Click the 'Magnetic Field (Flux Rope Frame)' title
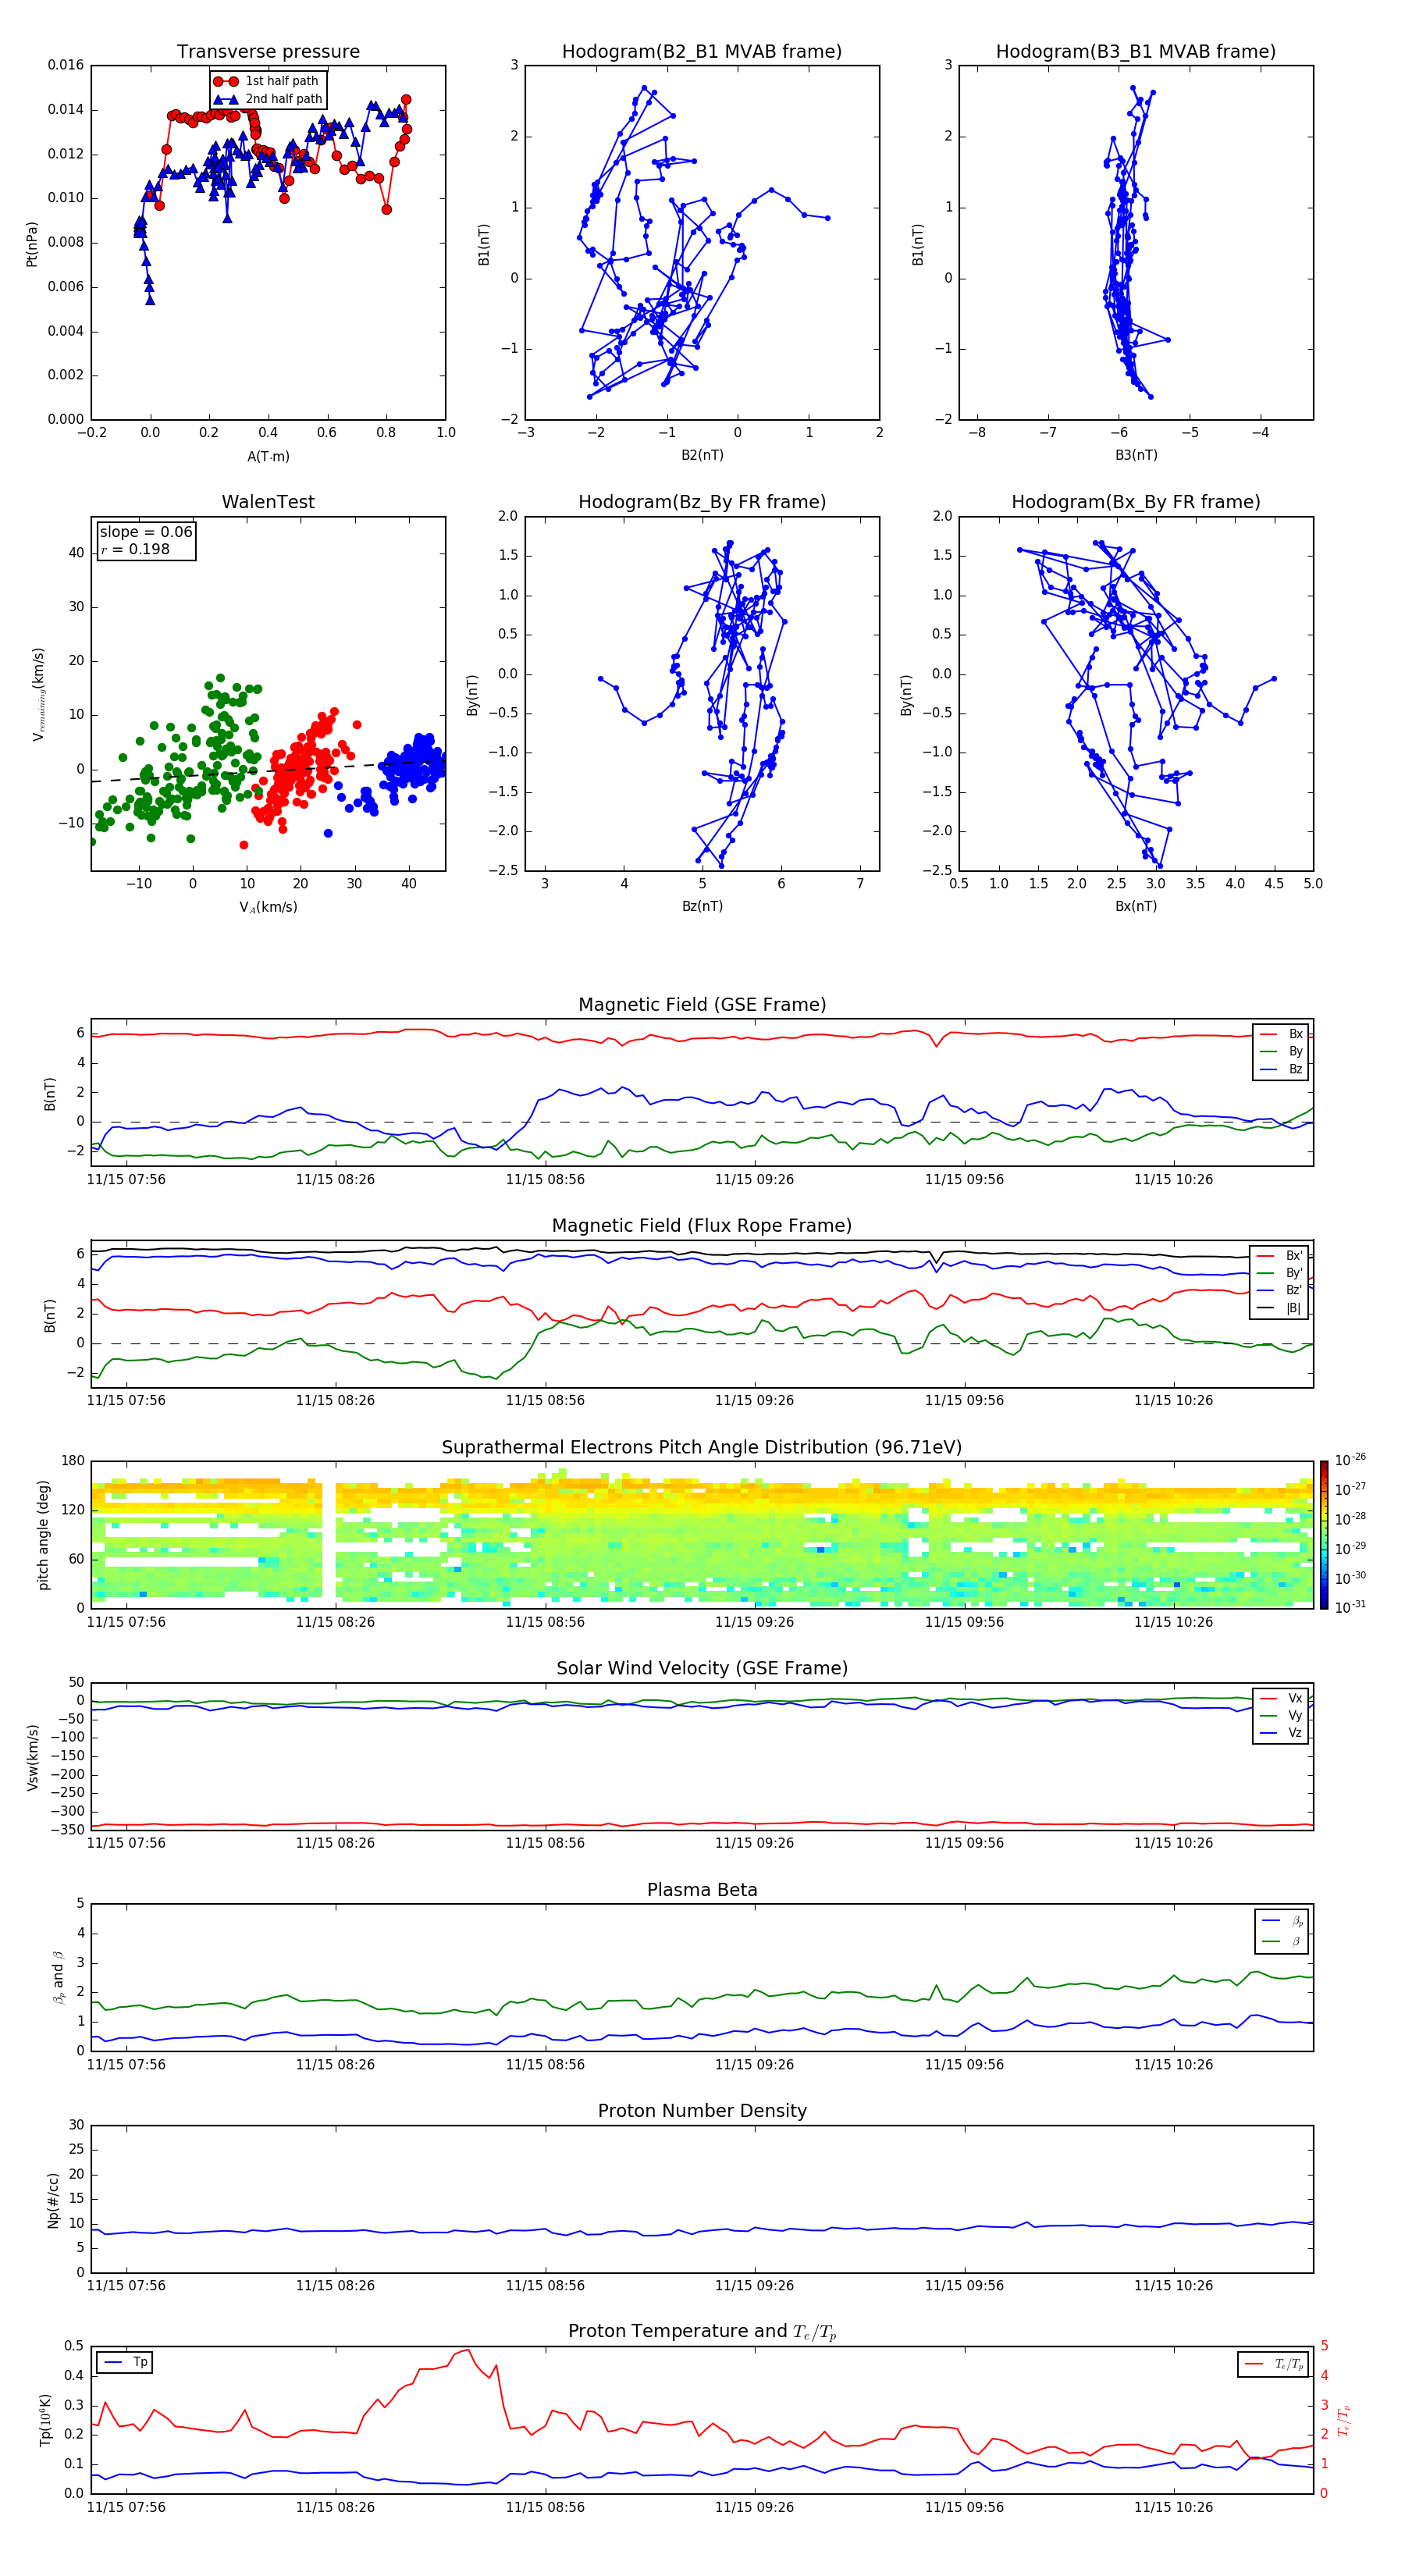1405x2576 pixels. click(x=702, y=1226)
